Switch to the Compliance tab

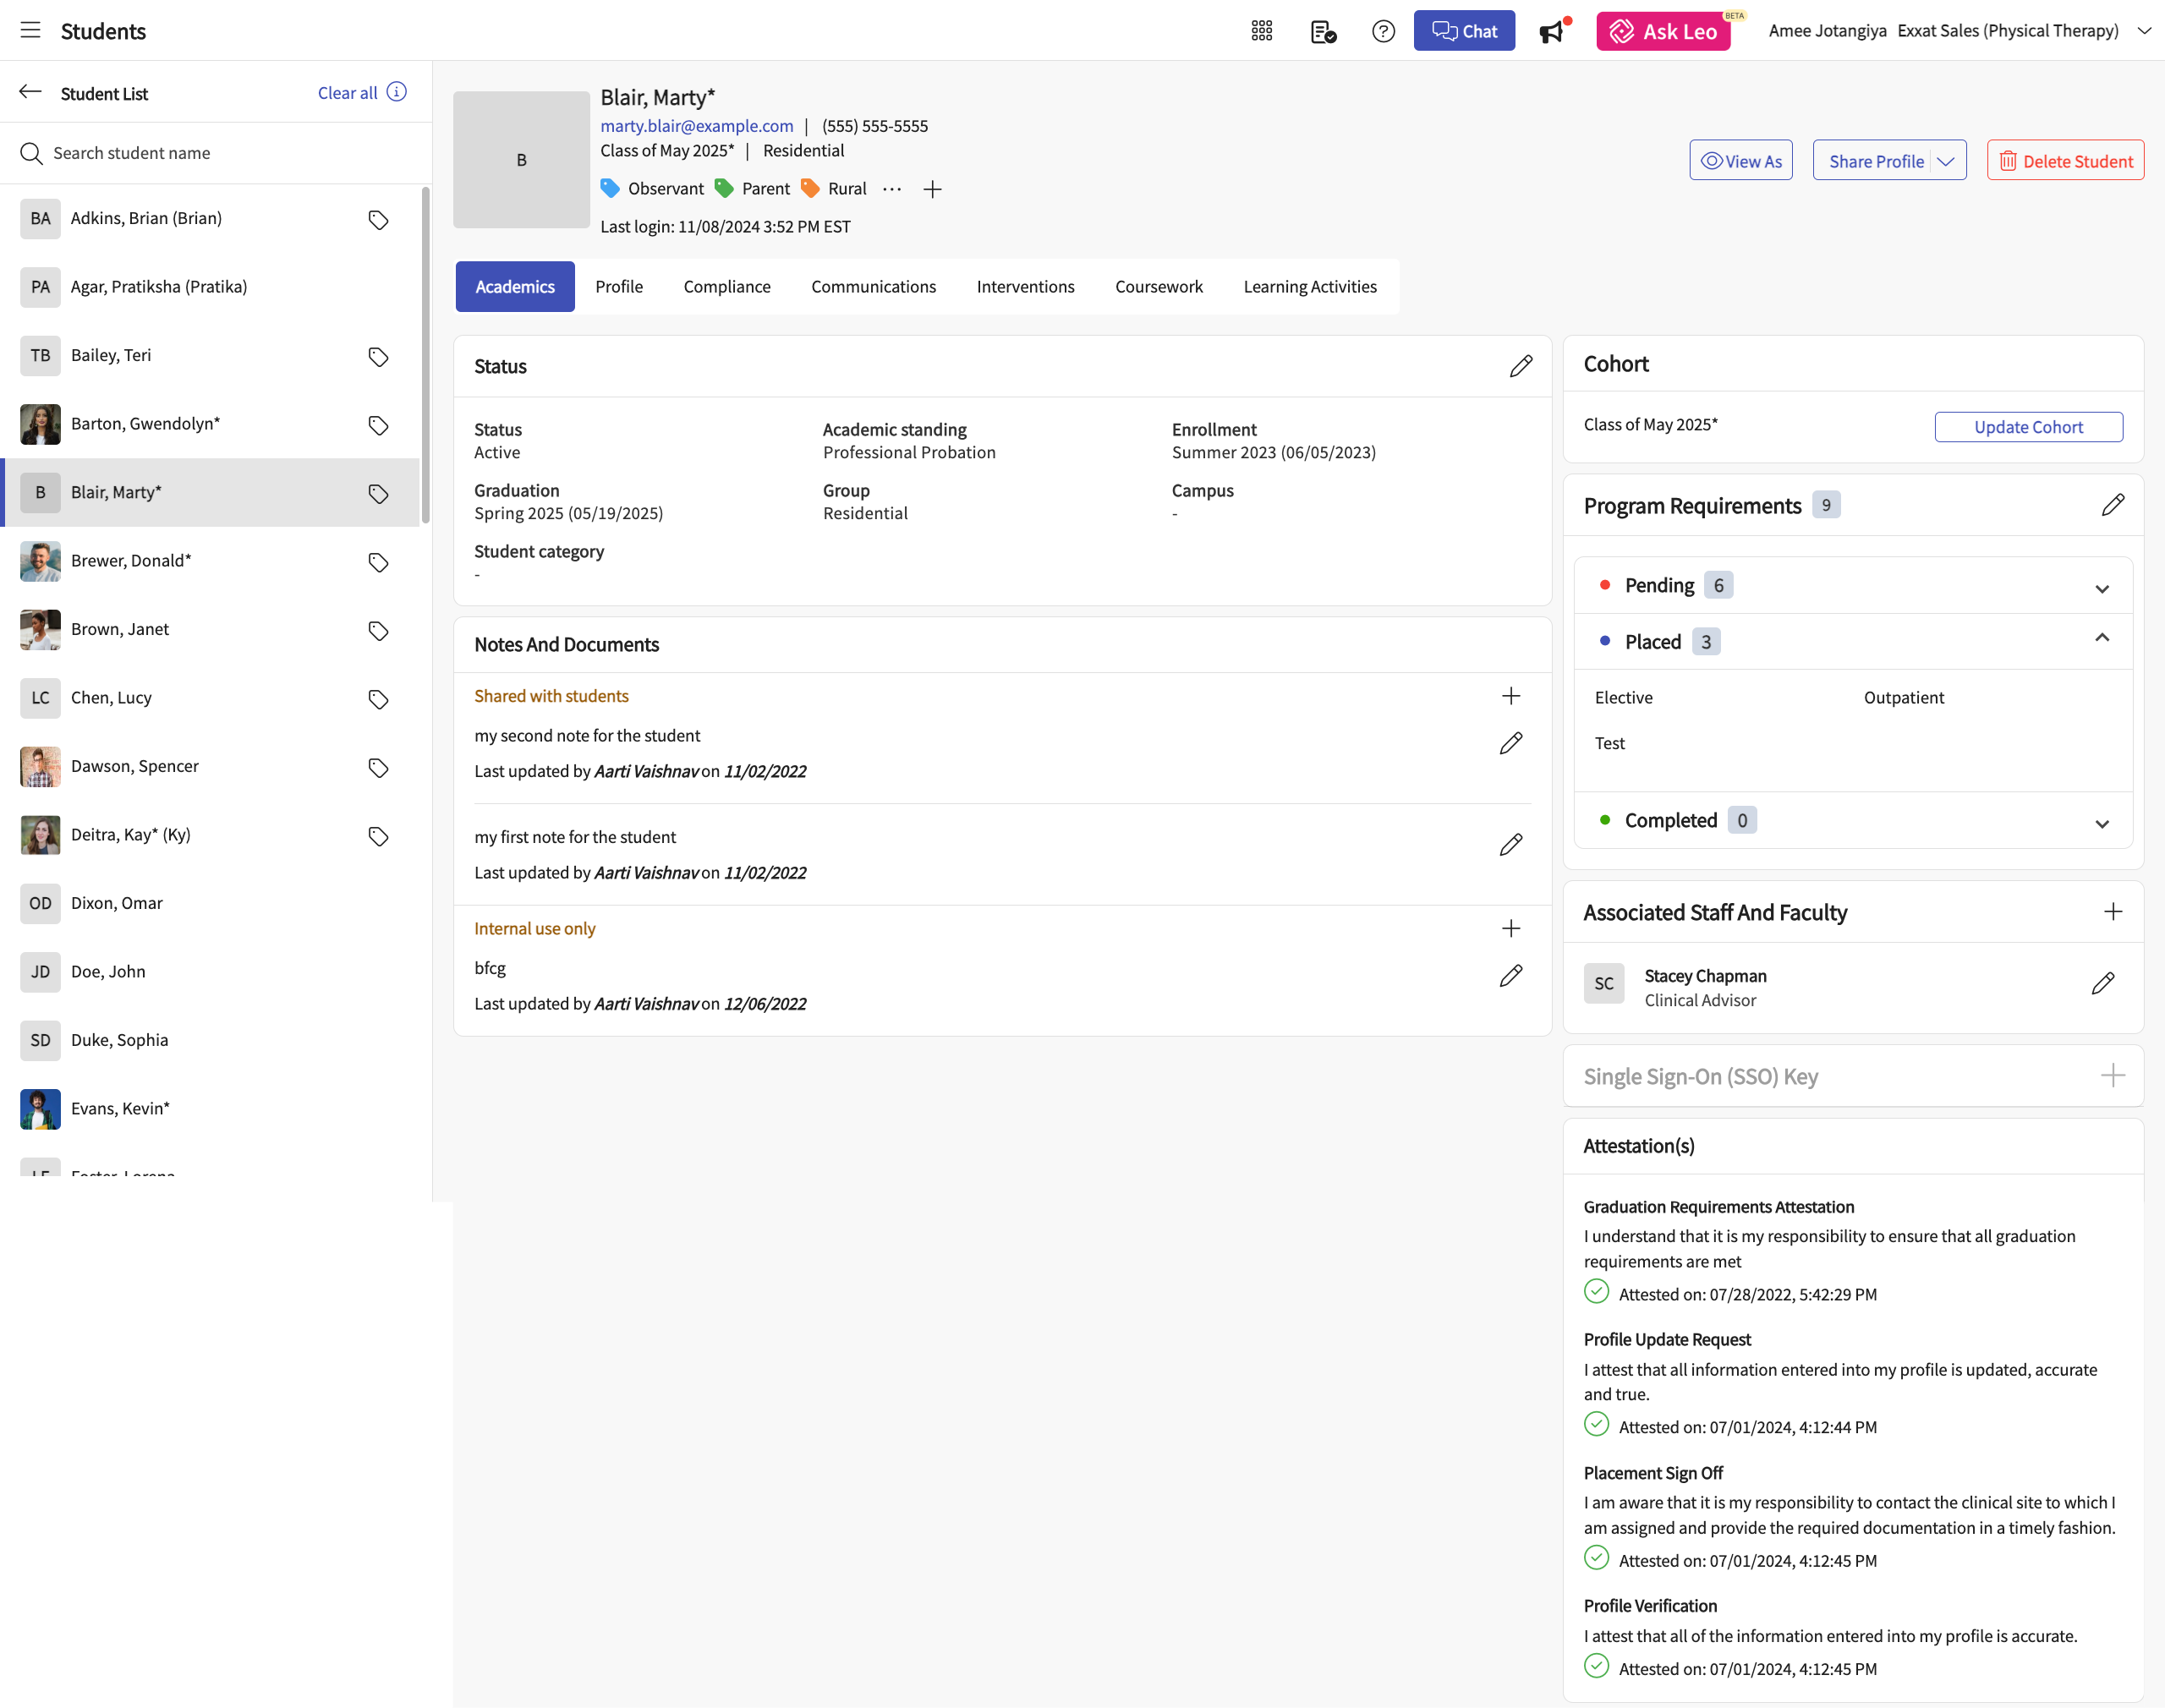[727, 287]
